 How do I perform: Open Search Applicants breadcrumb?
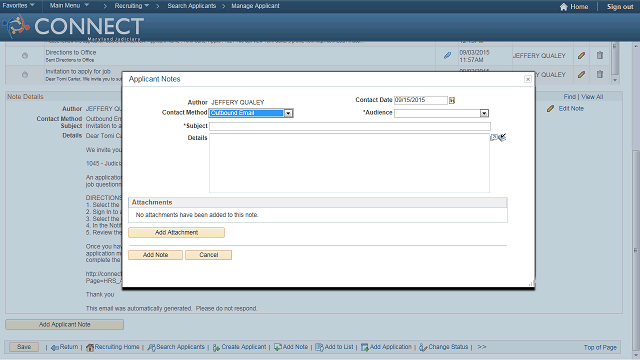191,6
